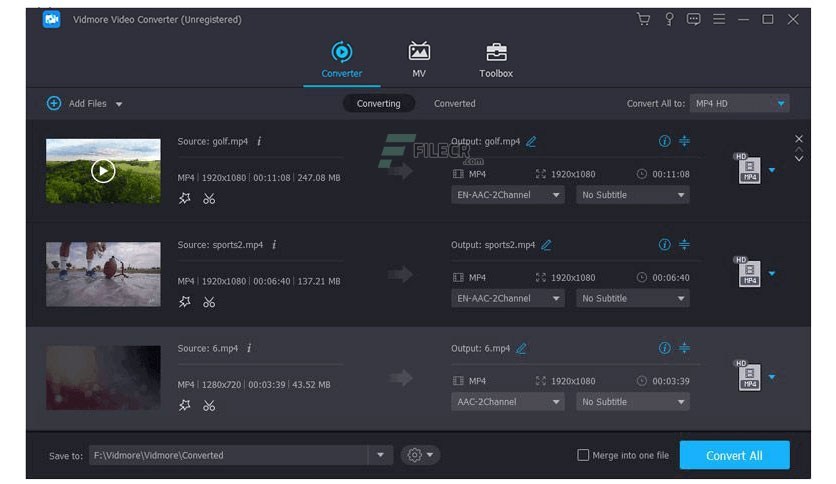Open the hamburger menu icon
The image size is (836, 484).
point(719,20)
